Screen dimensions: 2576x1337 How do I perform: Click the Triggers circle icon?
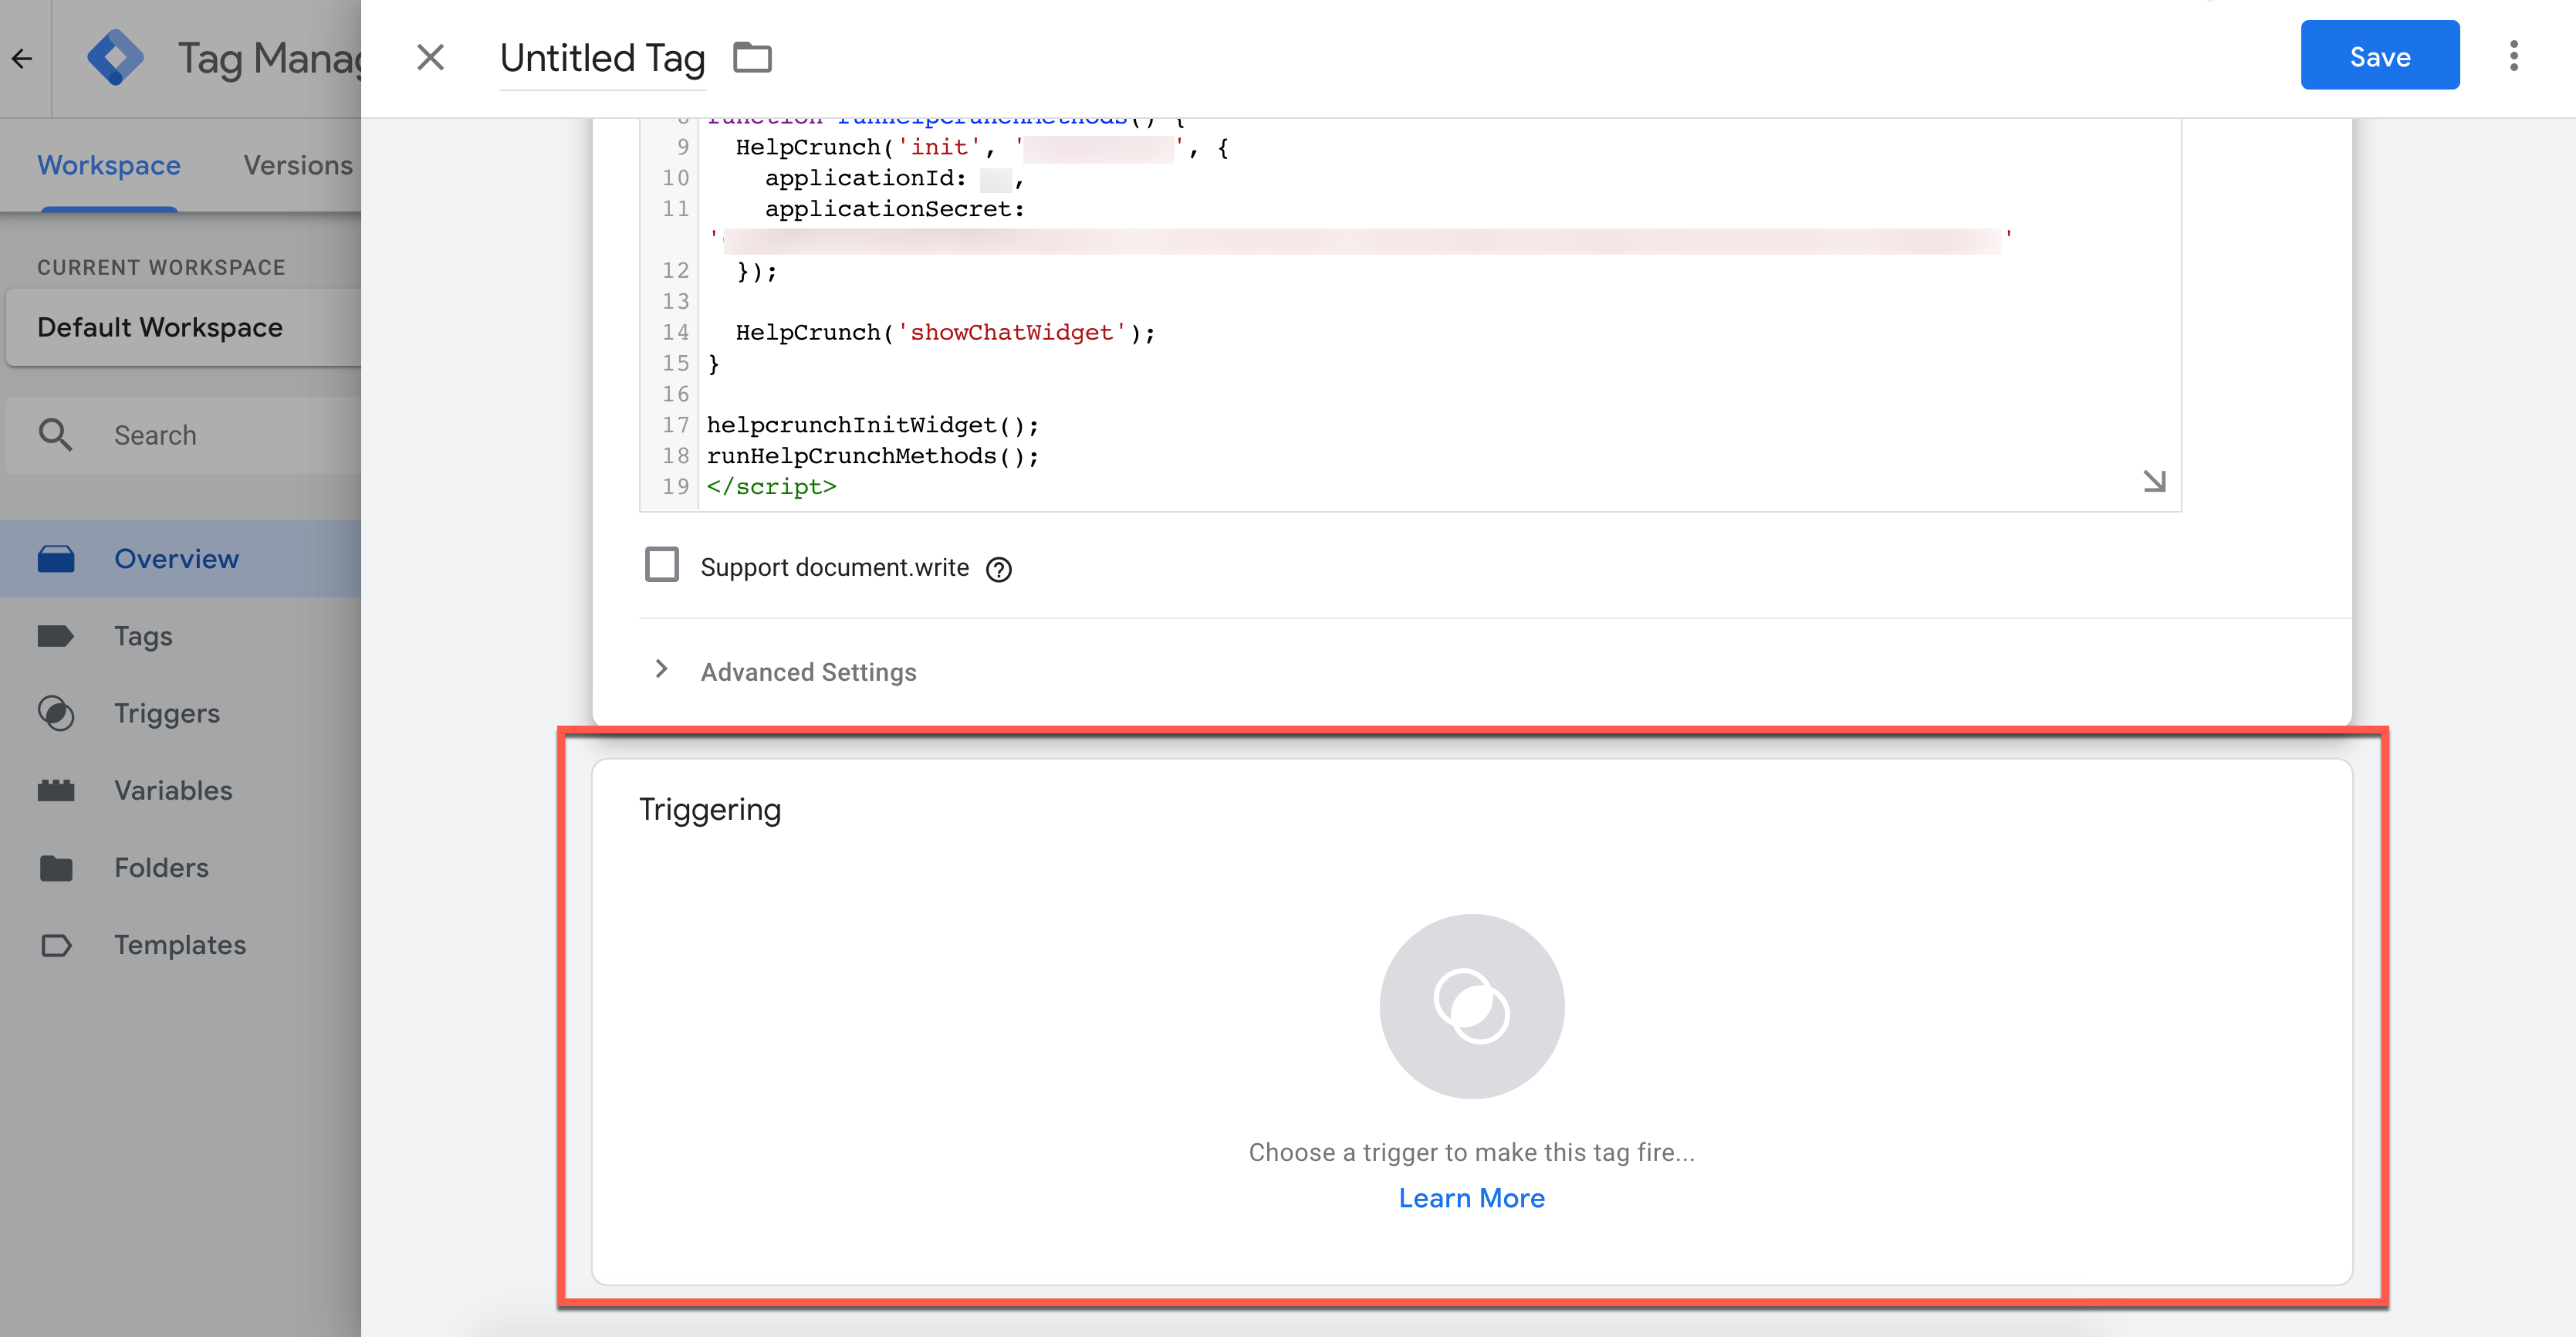[x=56, y=713]
